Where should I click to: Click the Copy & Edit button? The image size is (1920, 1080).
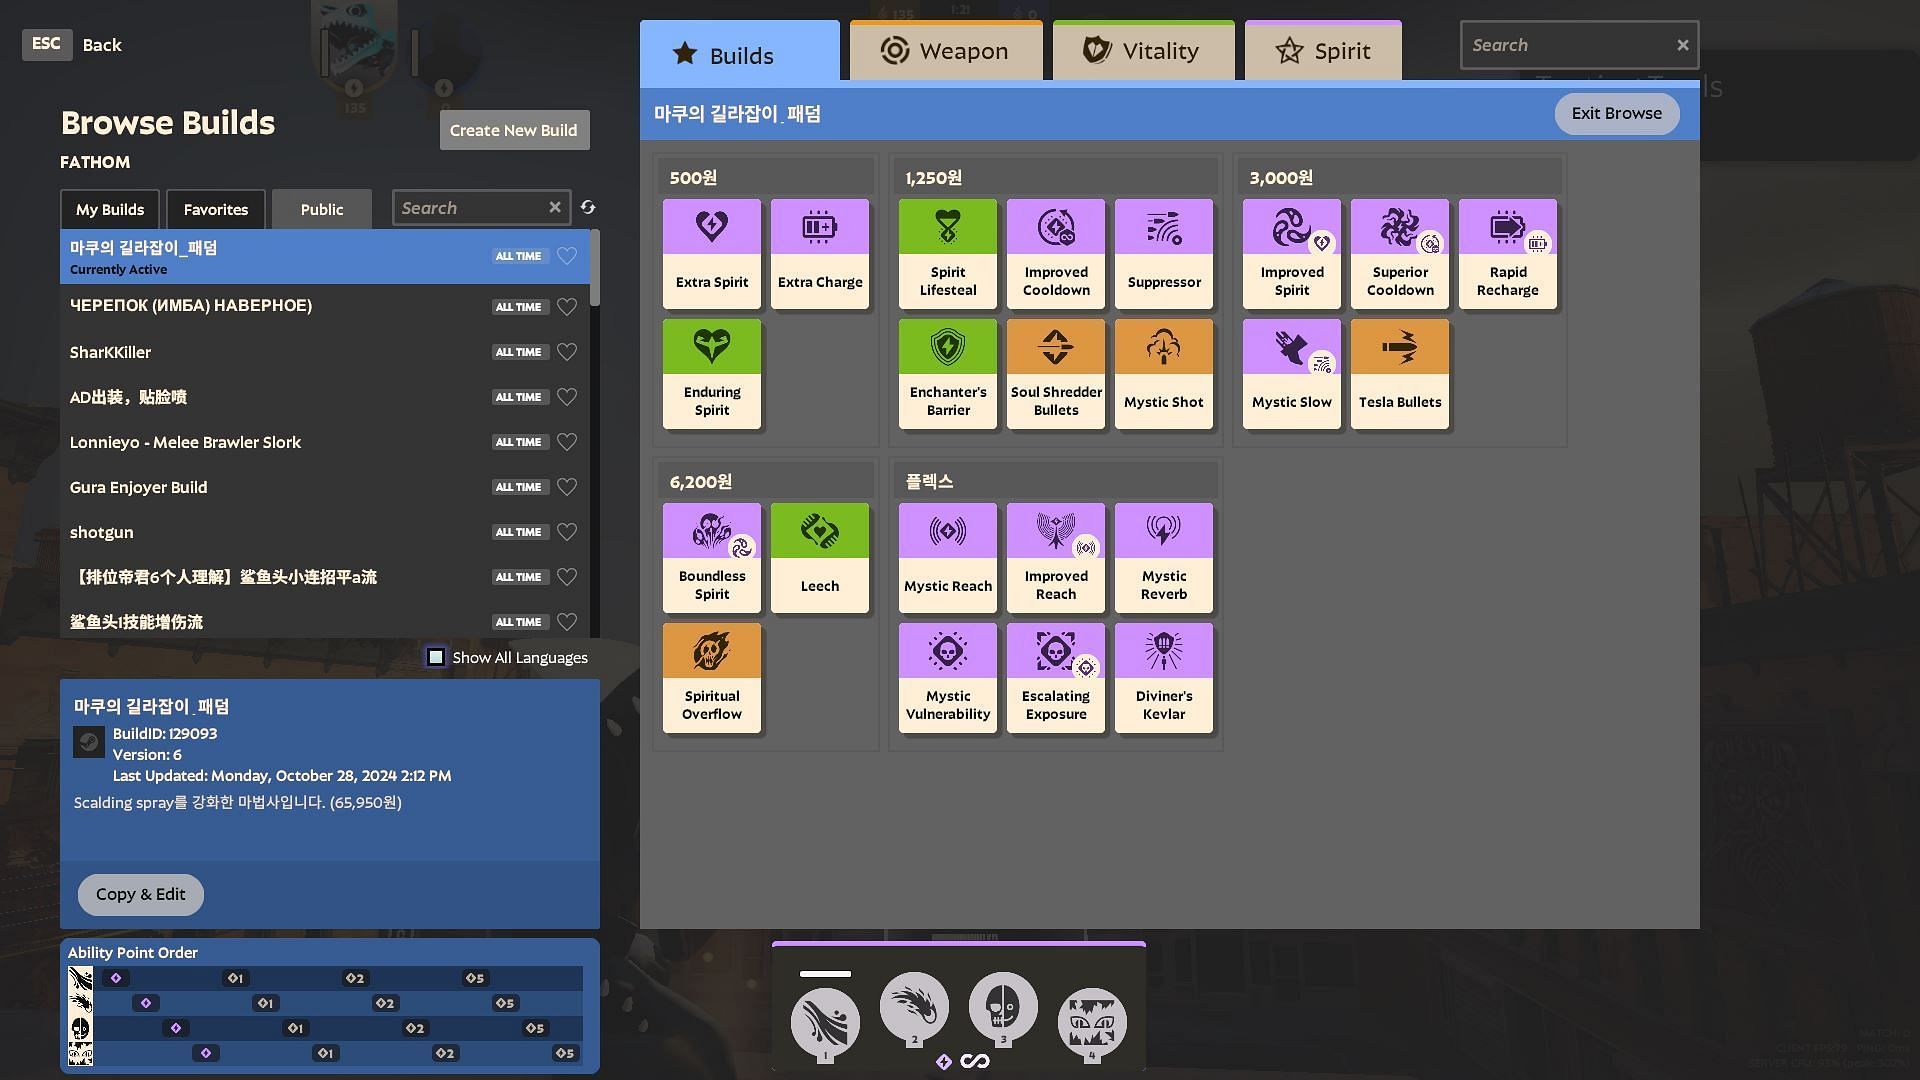(141, 894)
